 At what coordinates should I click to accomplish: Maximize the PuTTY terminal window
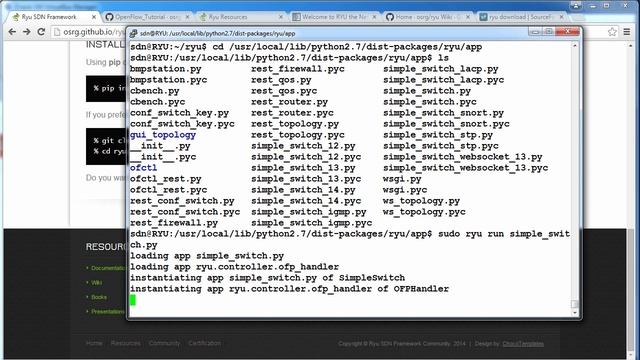click(x=549, y=32)
